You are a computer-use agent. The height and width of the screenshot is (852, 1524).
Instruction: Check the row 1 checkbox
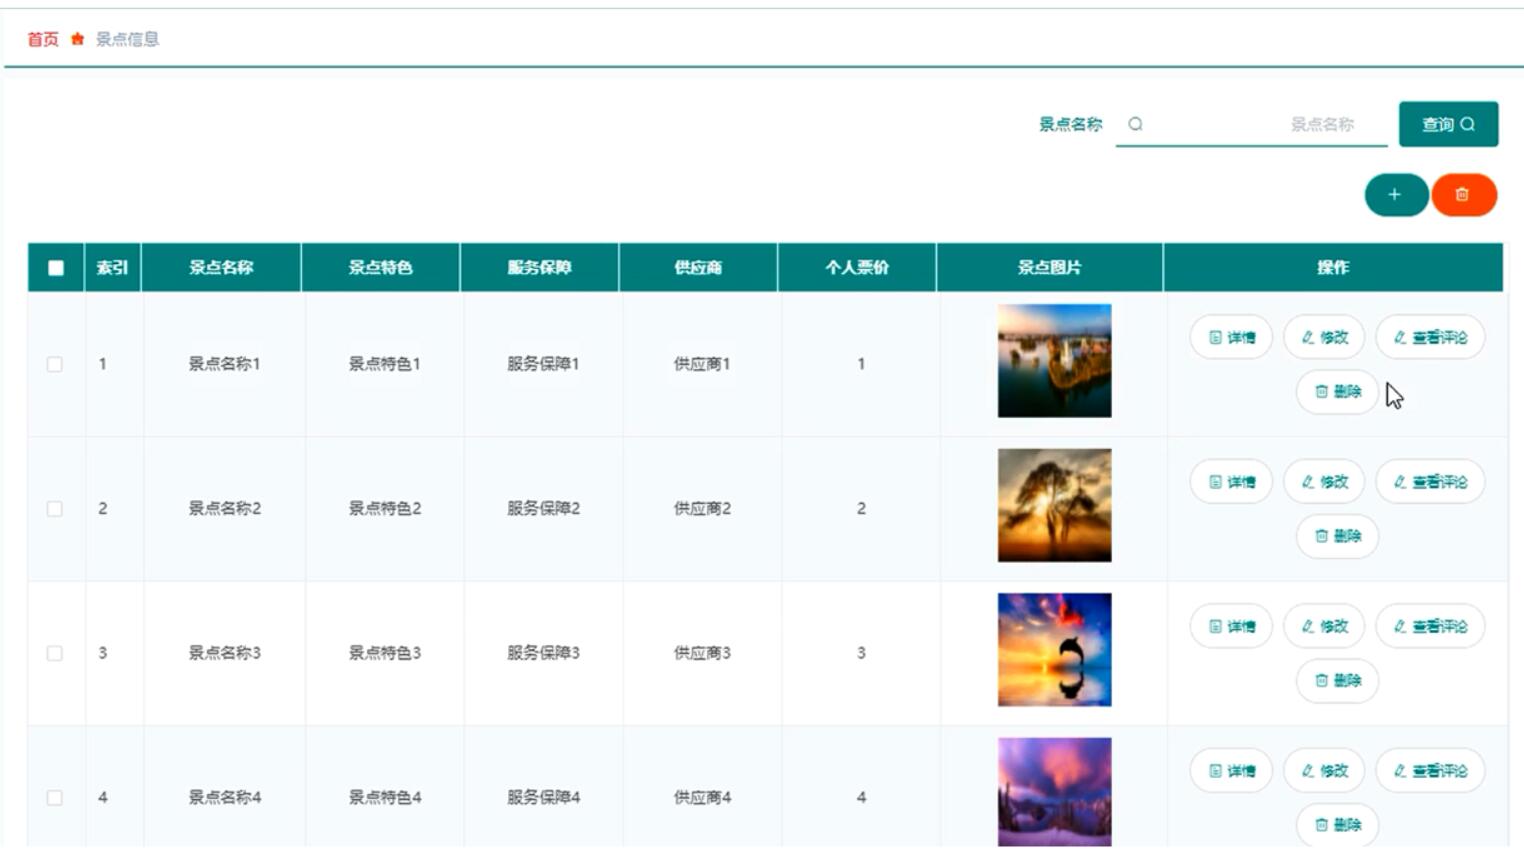pos(55,364)
